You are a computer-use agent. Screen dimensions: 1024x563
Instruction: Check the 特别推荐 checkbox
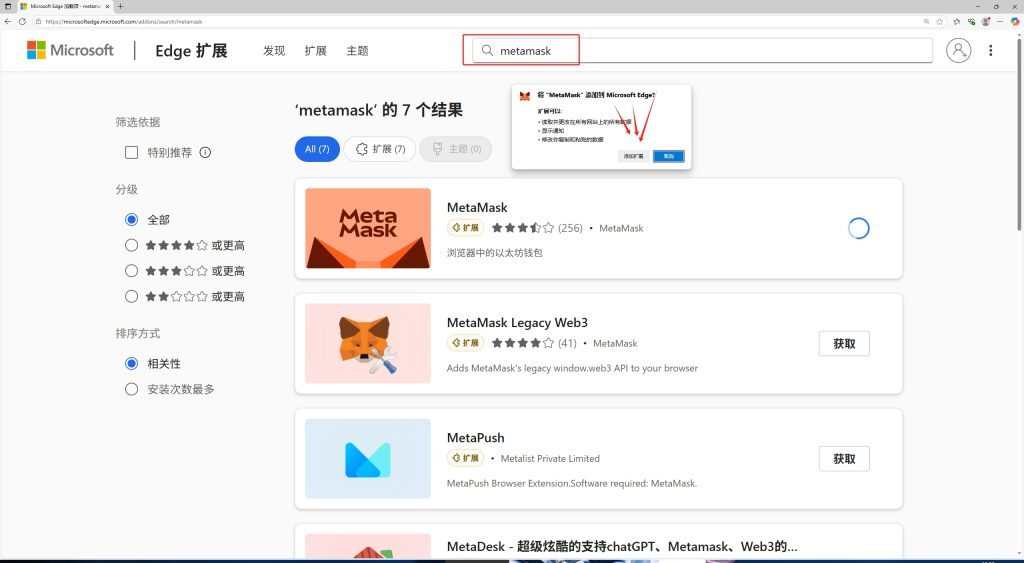[x=131, y=152]
